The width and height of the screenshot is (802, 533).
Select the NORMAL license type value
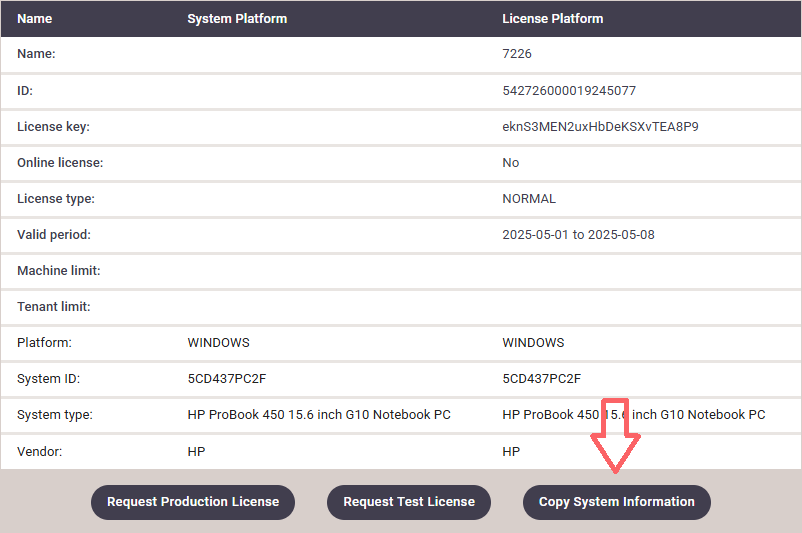coord(529,199)
